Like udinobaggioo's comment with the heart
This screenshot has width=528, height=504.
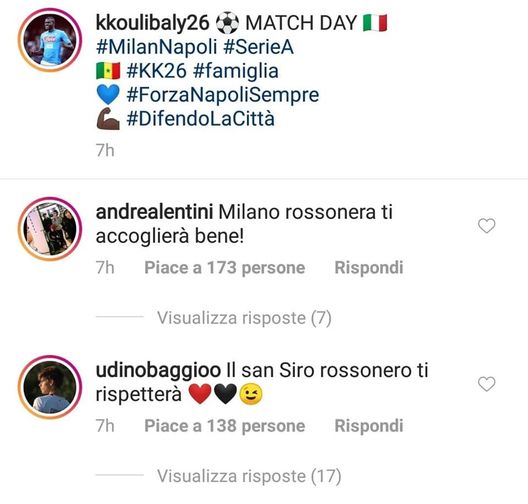[487, 384]
